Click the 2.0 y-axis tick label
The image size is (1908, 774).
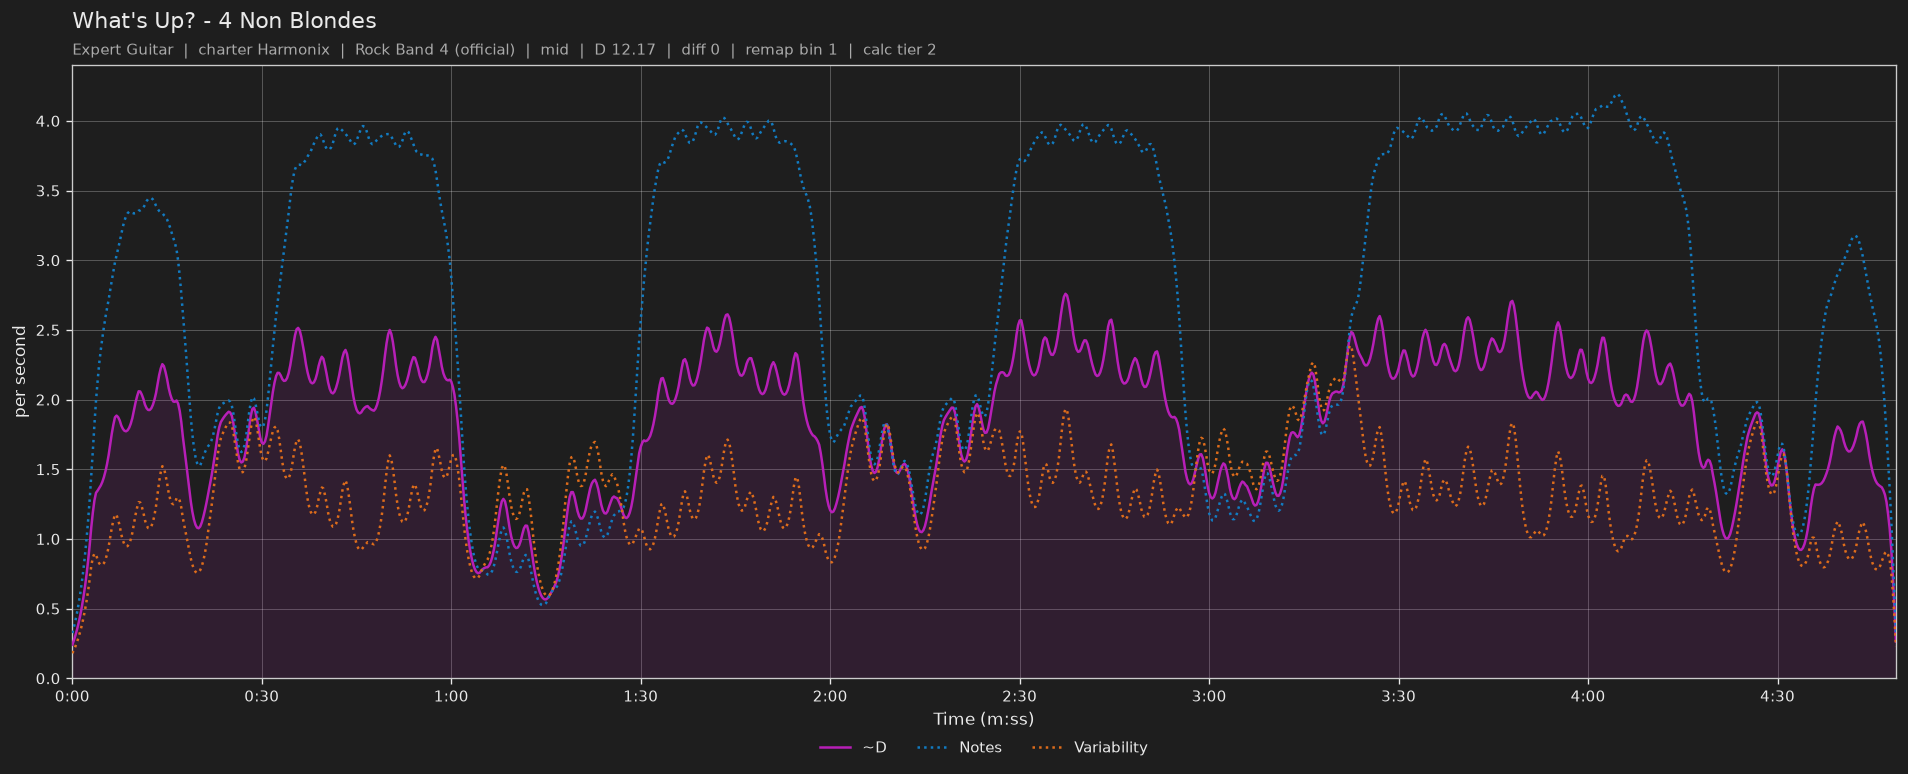click(x=48, y=400)
